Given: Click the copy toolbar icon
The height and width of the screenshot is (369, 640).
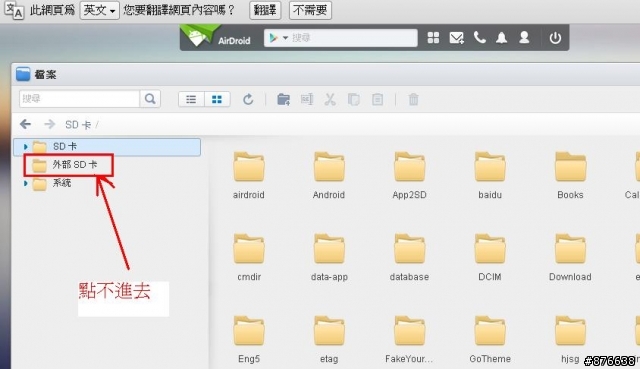Looking at the screenshot, I should 353,99.
